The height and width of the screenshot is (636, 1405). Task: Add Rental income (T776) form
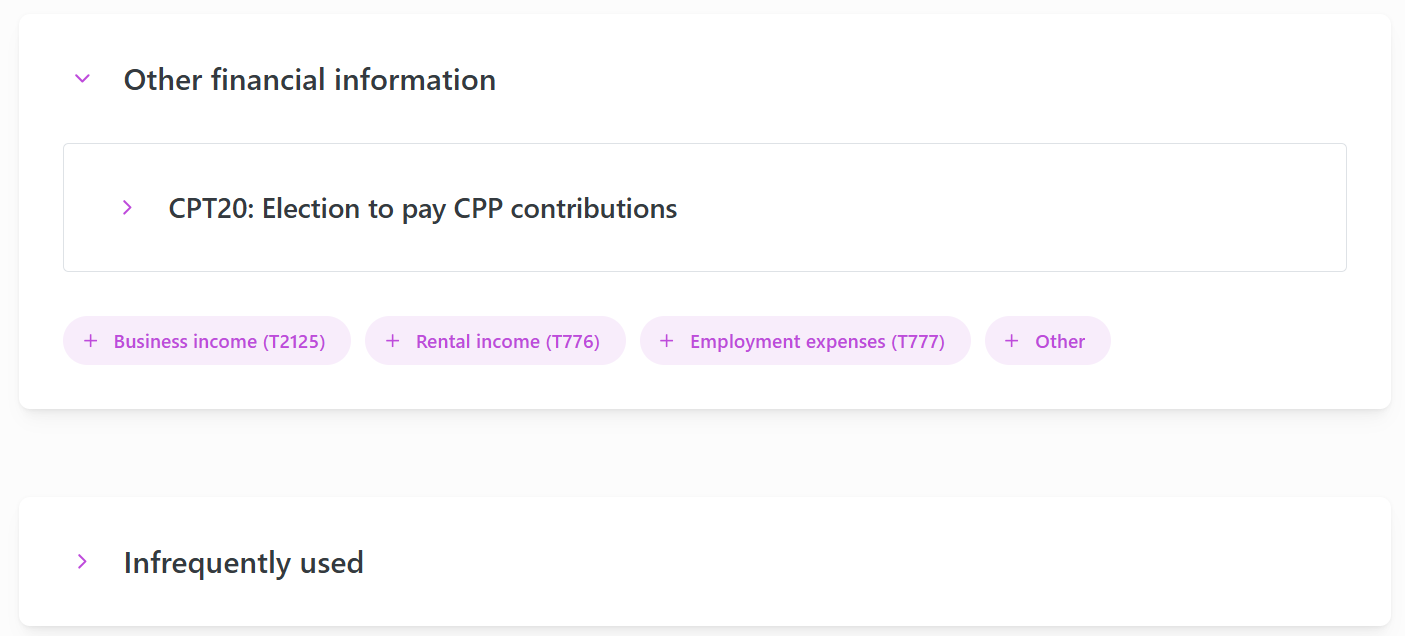[x=507, y=342]
